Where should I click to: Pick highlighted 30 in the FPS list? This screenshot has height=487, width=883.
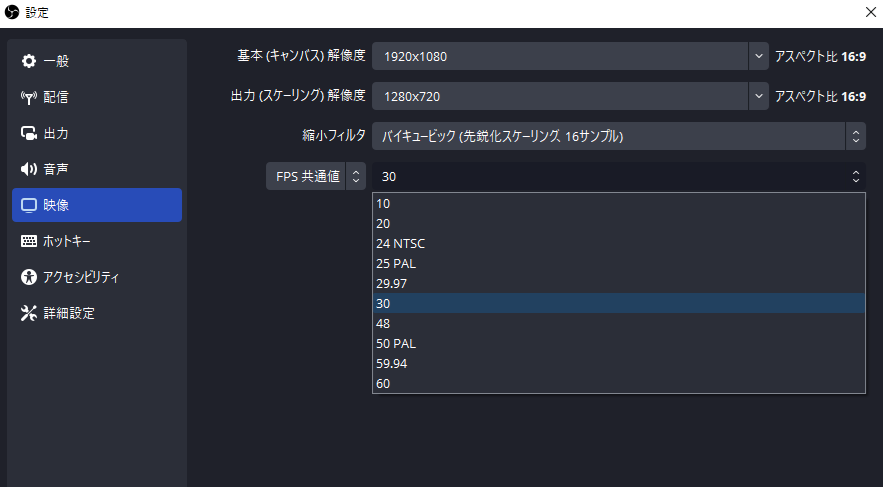point(618,303)
